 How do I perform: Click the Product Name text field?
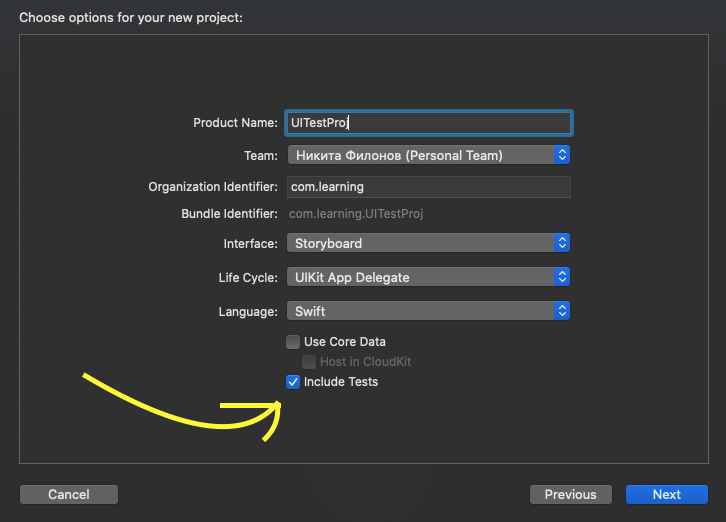pyautogui.click(x=429, y=122)
